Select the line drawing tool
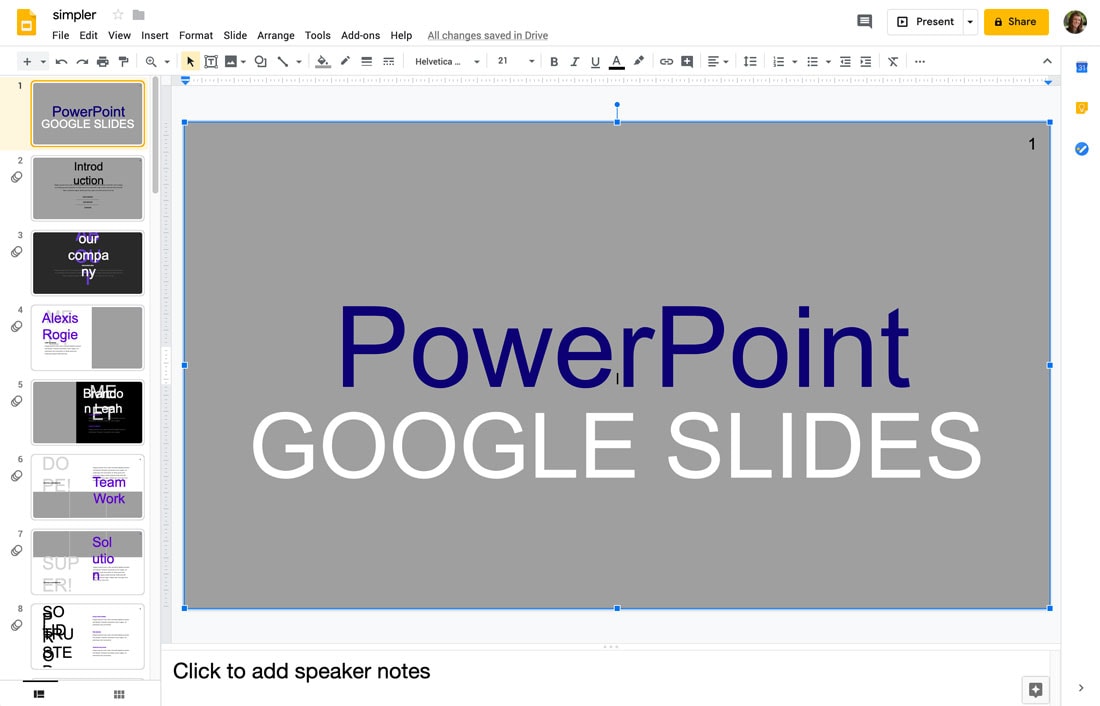 click(283, 62)
